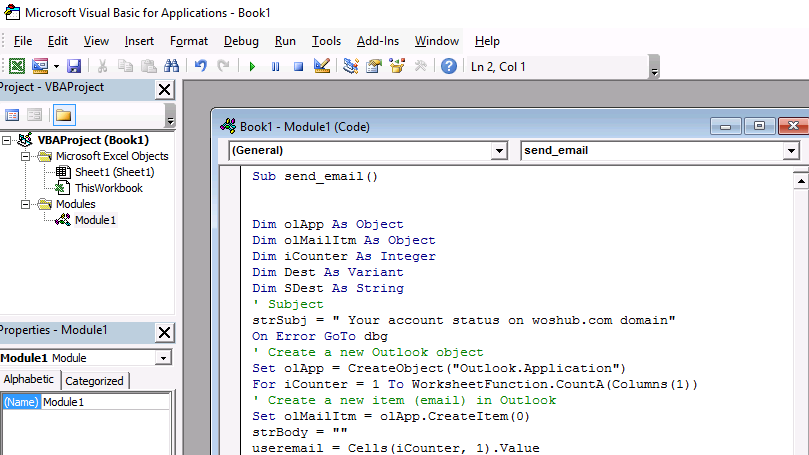Open the Format menu
Screen dimensions: 809x455
(189, 41)
